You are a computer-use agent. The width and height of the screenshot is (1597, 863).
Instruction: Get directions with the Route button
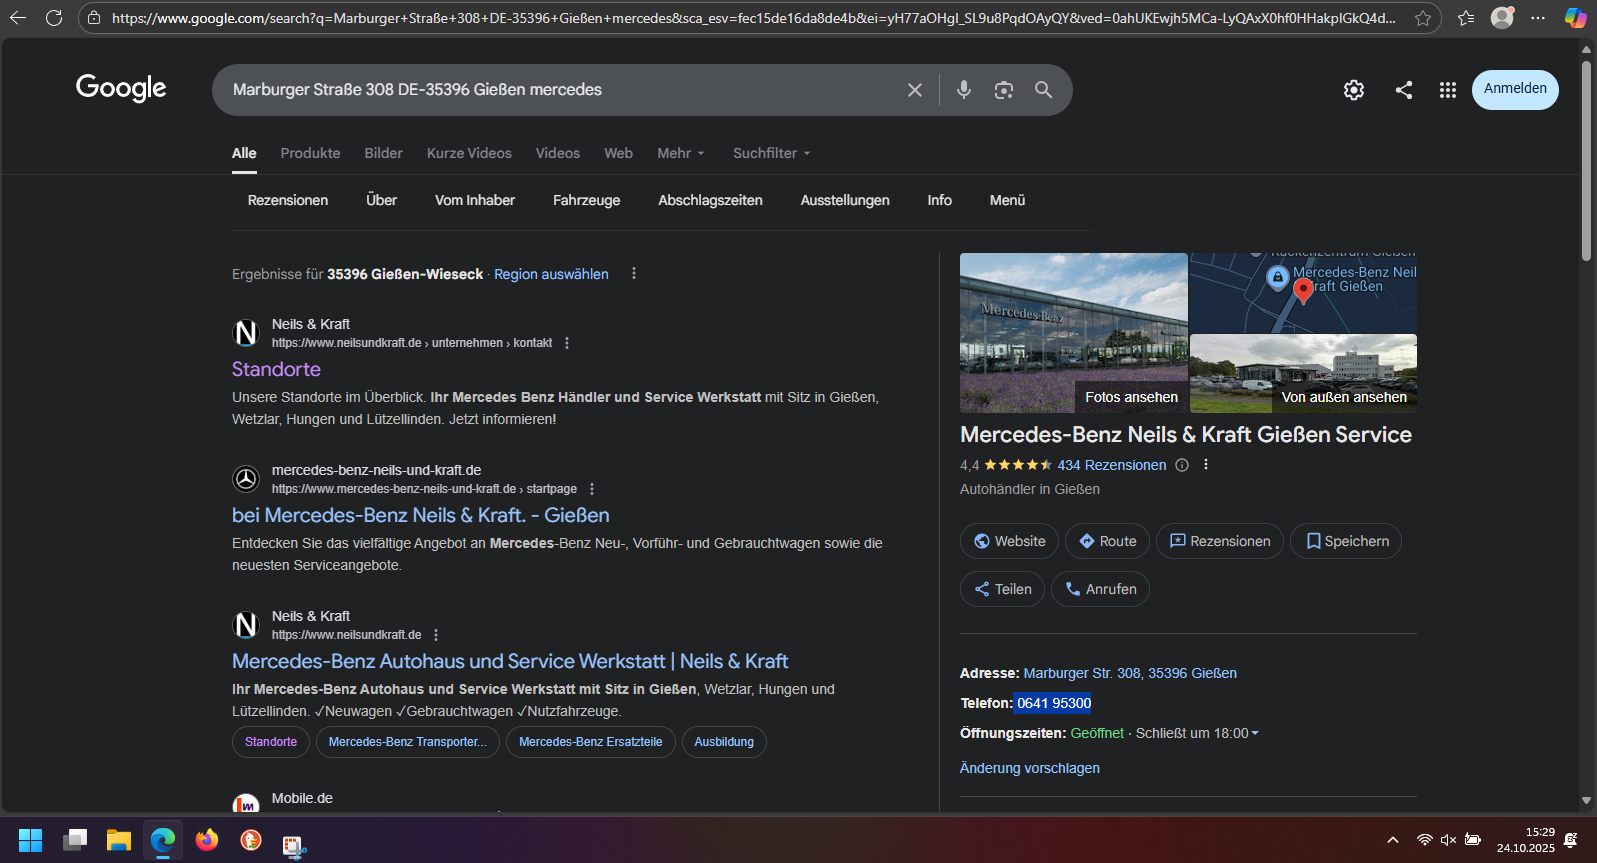1107,541
